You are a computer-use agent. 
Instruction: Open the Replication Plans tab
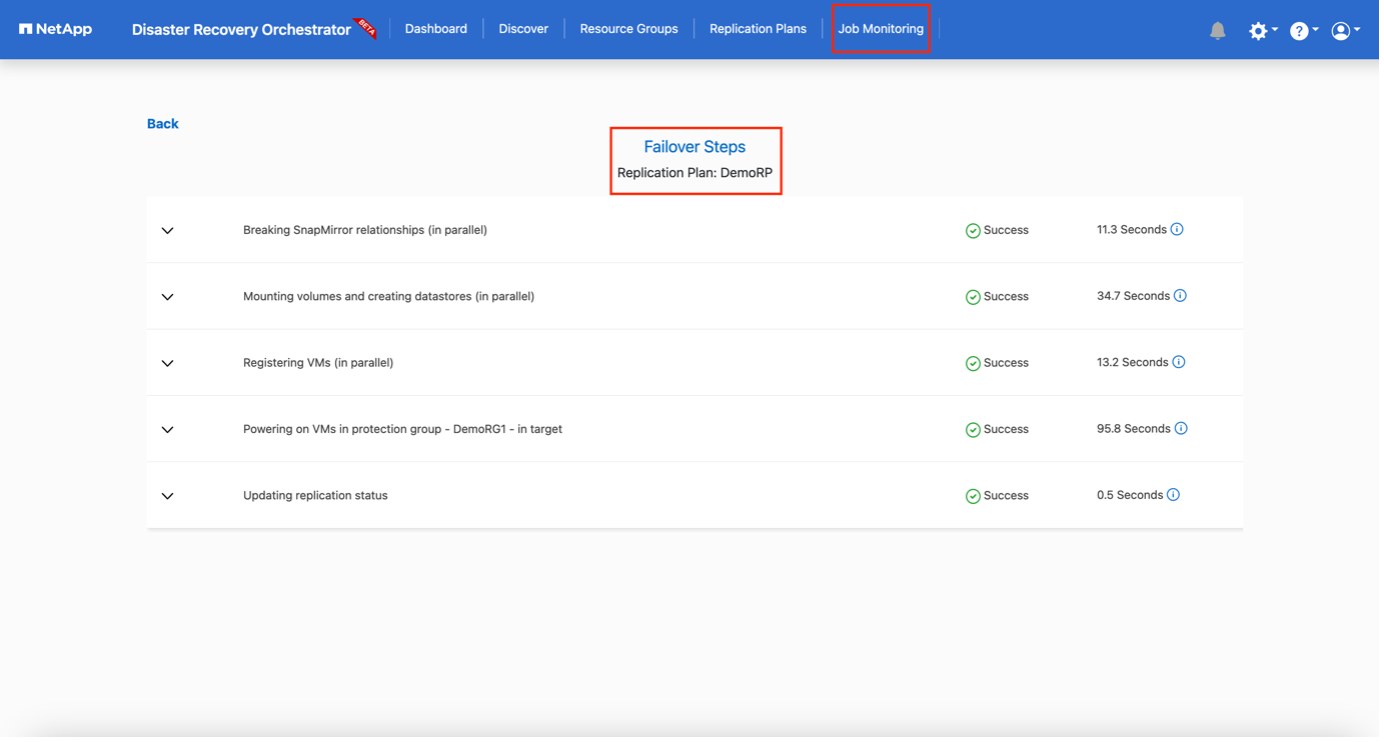(x=758, y=29)
